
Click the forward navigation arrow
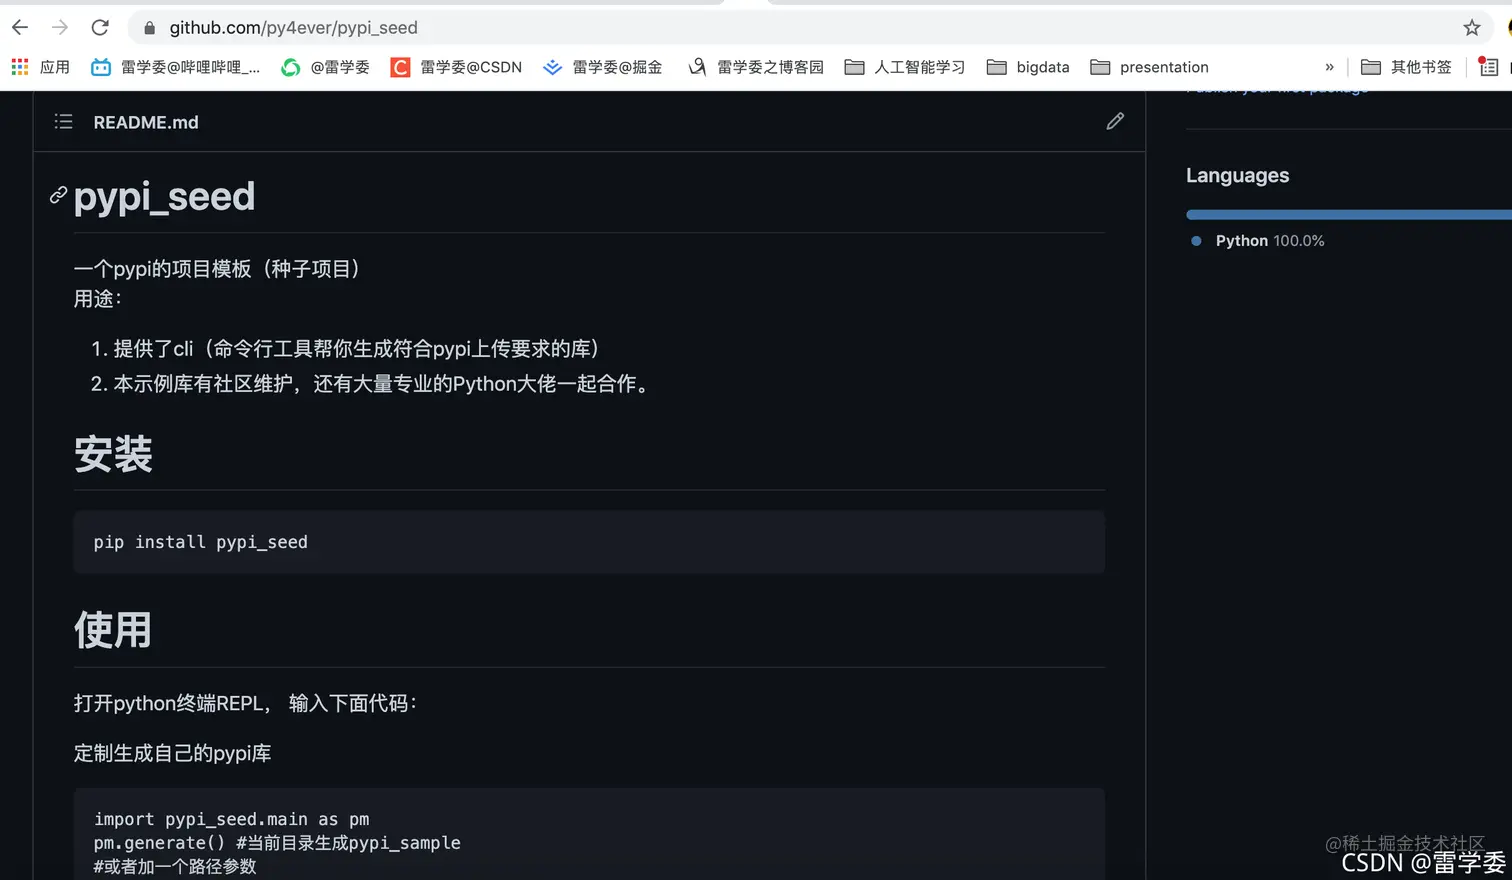tap(59, 27)
